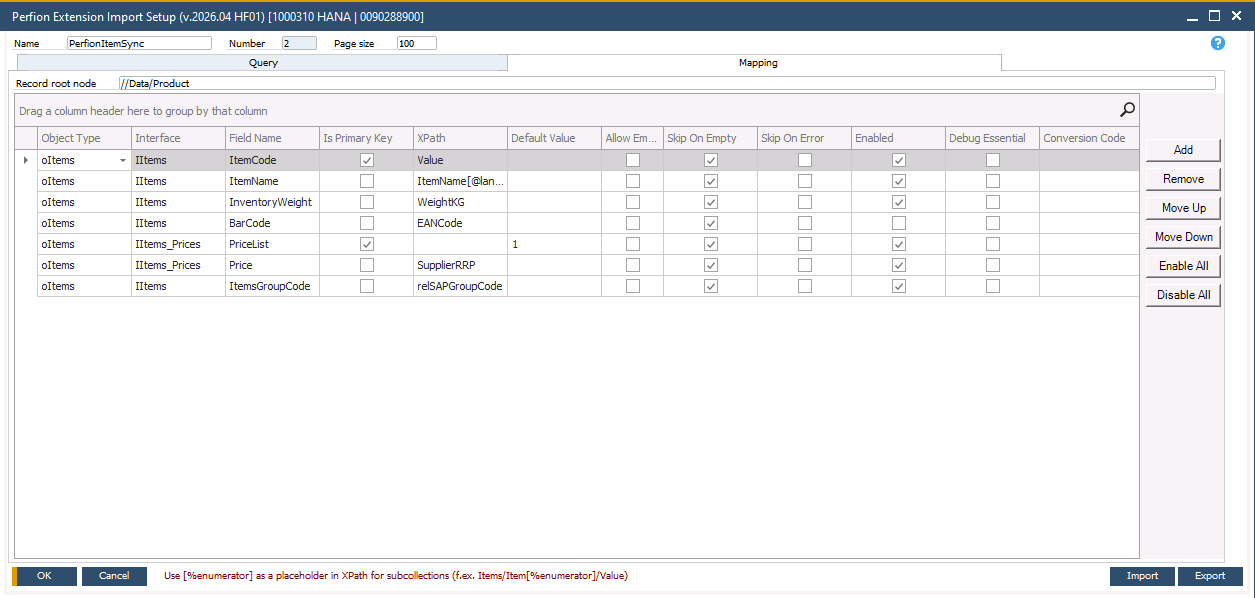Check Allow Empty for the BarCode row

631,223
